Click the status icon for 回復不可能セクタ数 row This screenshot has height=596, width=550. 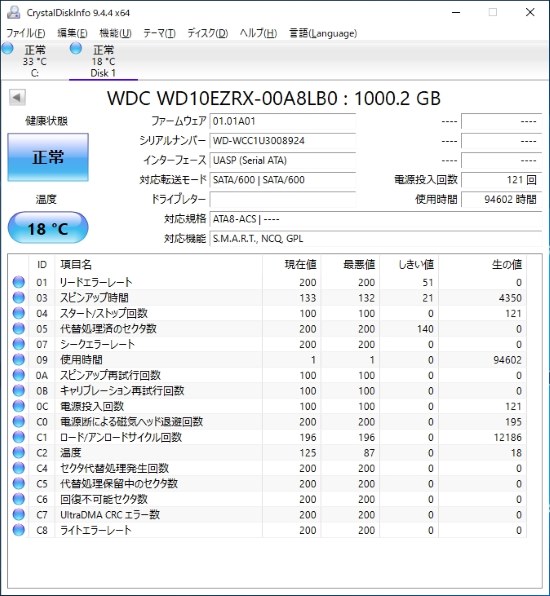pos(19,499)
